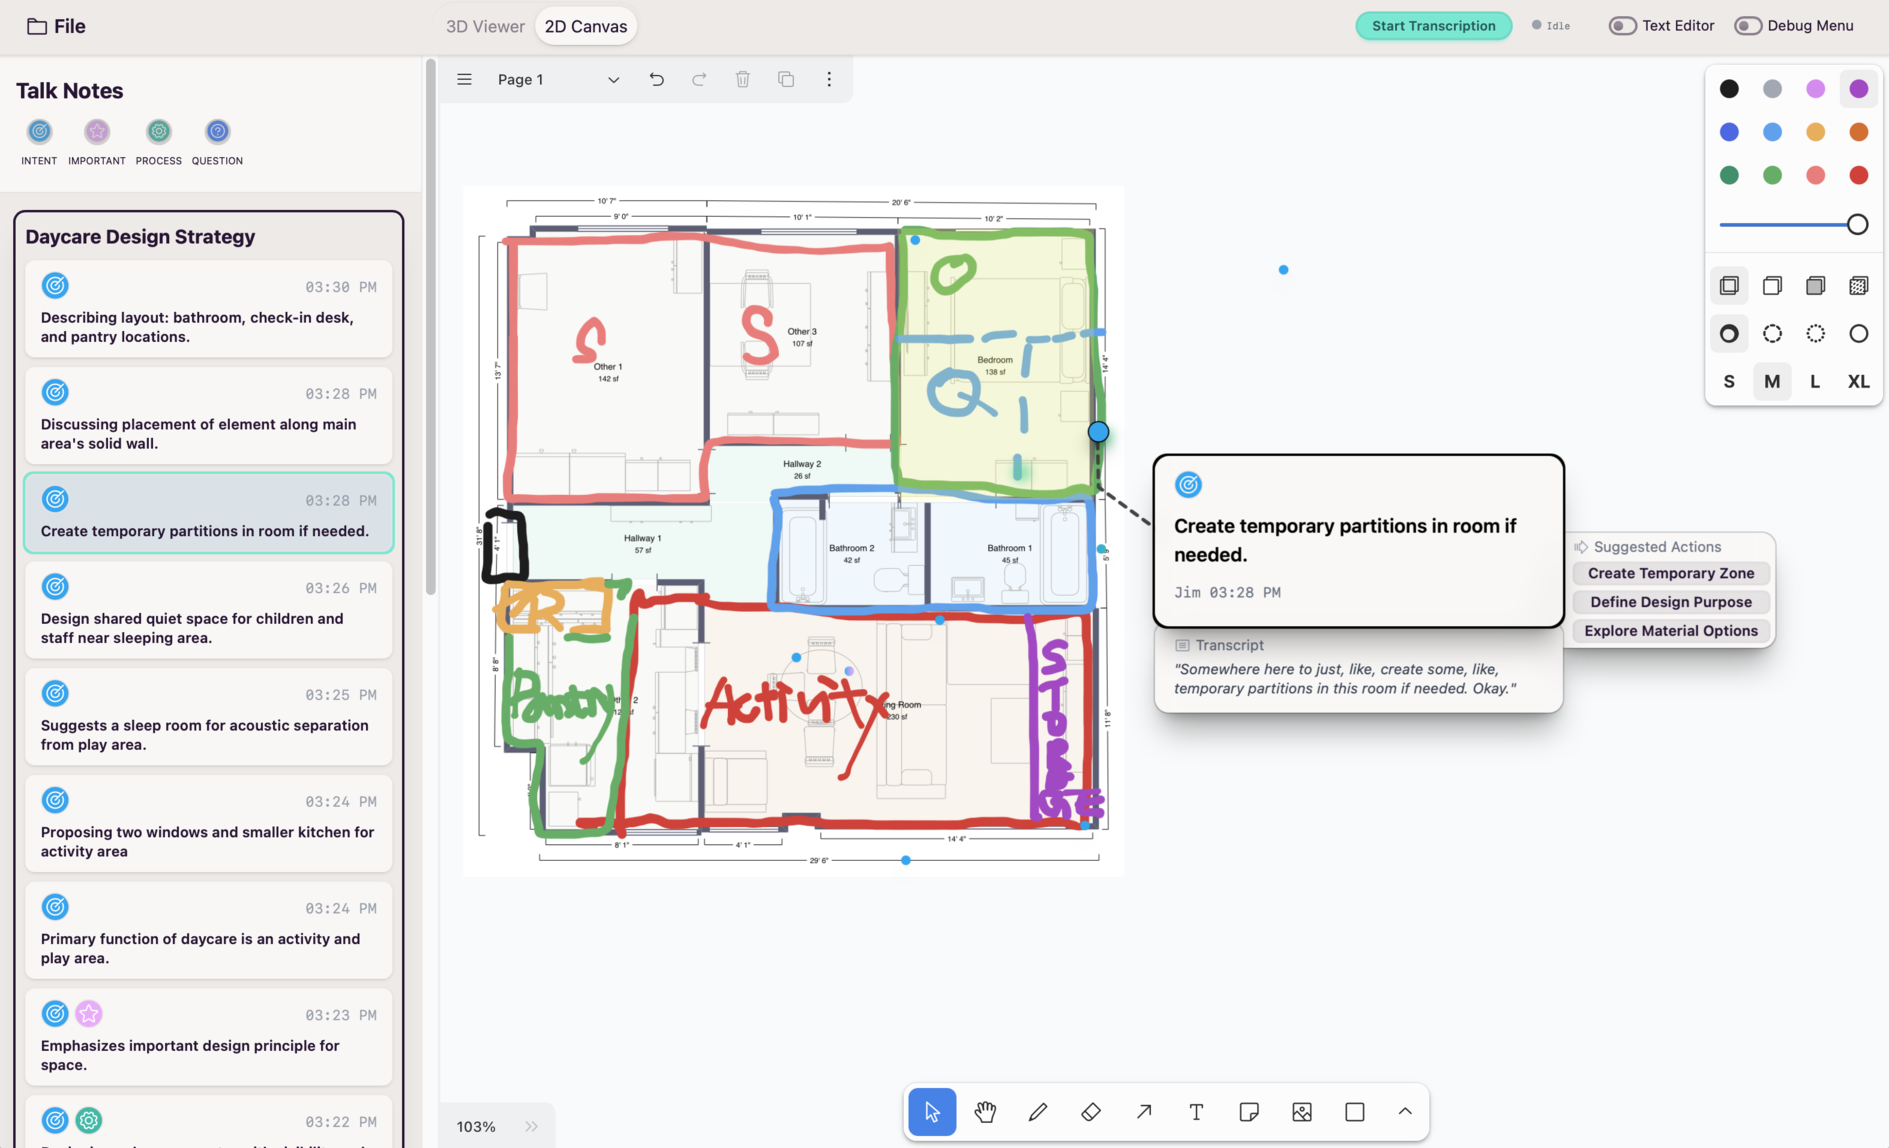Select the first fill style option
Screen dimensions: 1889x1148
point(1729,286)
